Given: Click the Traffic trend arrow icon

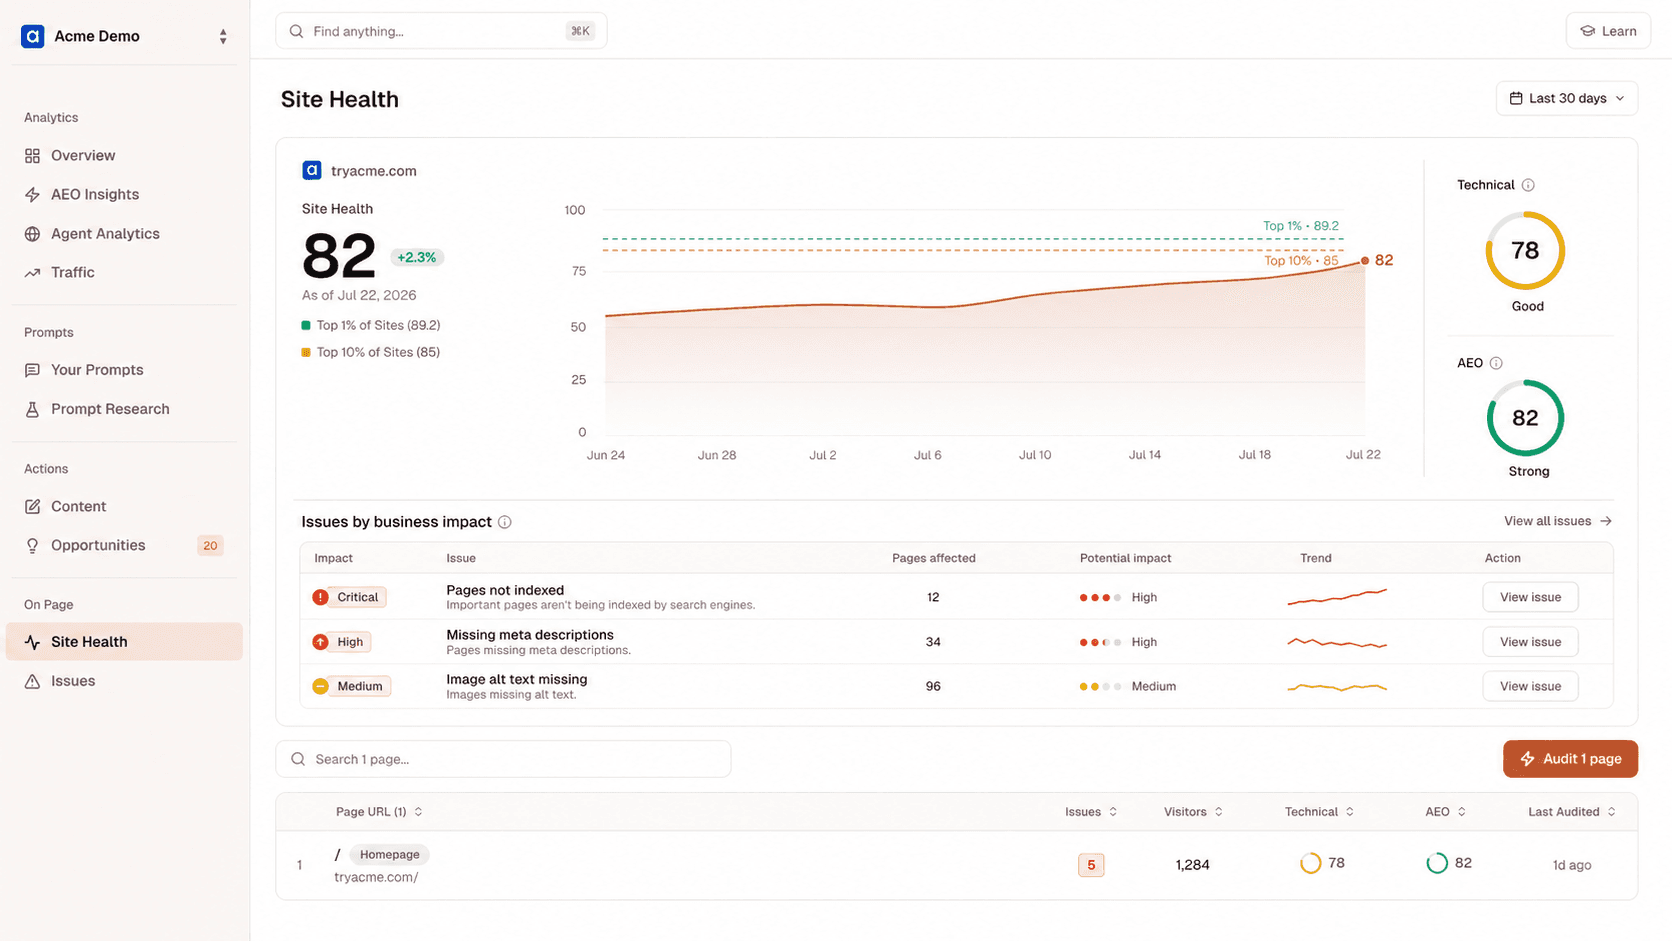Looking at the screenshot, I should click(x=33, y=272).
